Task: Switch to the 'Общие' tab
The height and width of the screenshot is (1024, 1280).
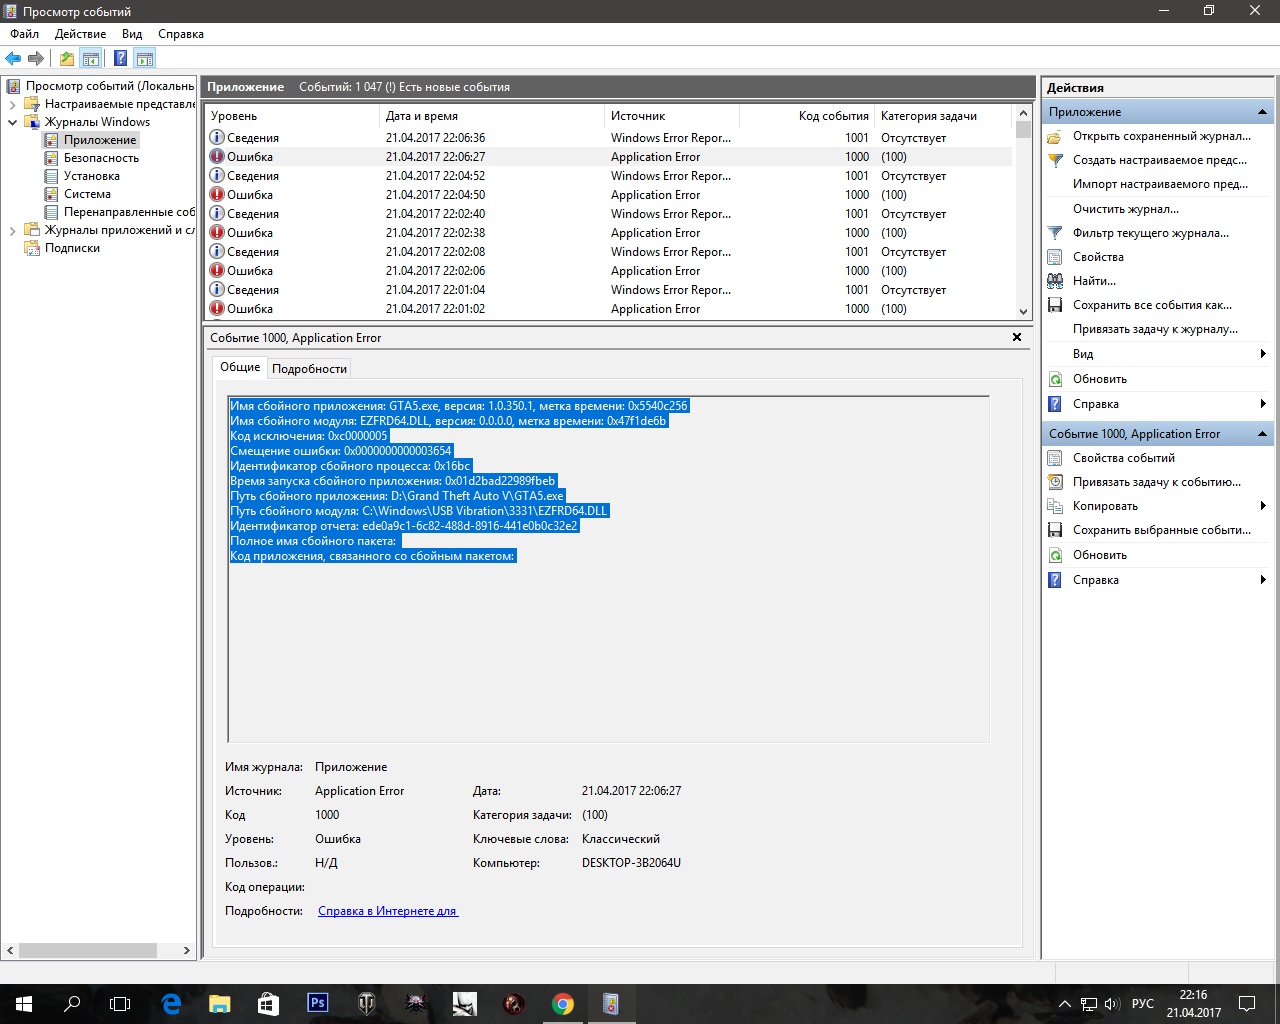Action: point(240,367)
